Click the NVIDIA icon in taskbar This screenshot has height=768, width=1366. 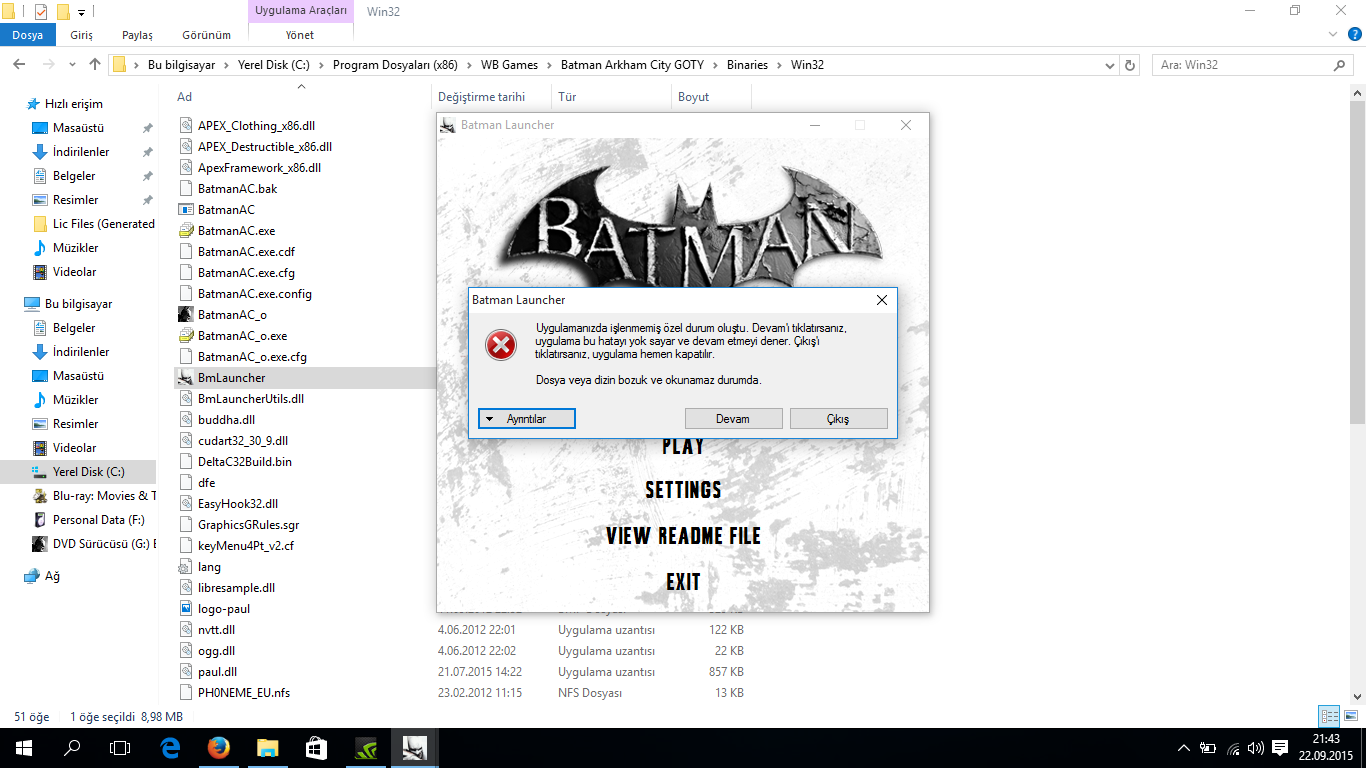click(365, 747)
